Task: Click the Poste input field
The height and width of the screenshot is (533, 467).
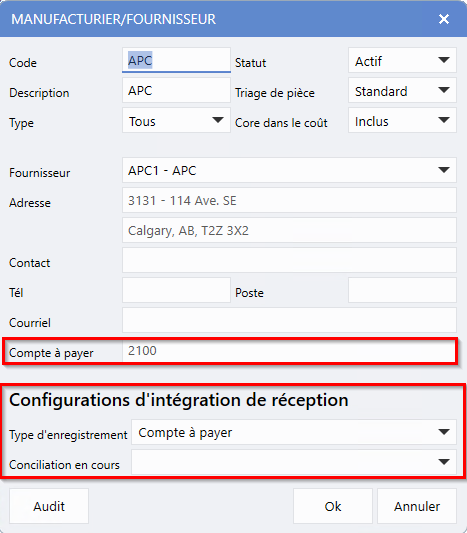Action: 402,290
